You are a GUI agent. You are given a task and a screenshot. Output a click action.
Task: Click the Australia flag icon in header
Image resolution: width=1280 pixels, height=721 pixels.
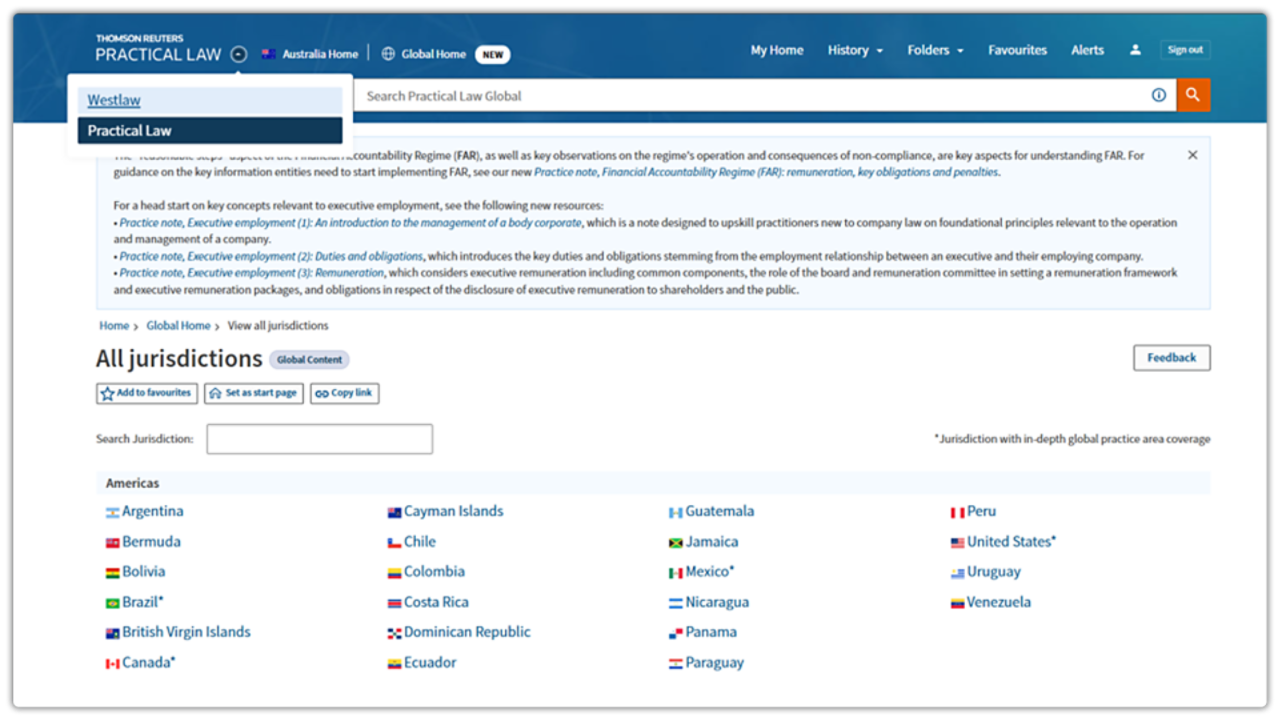[x=269, y=54]
